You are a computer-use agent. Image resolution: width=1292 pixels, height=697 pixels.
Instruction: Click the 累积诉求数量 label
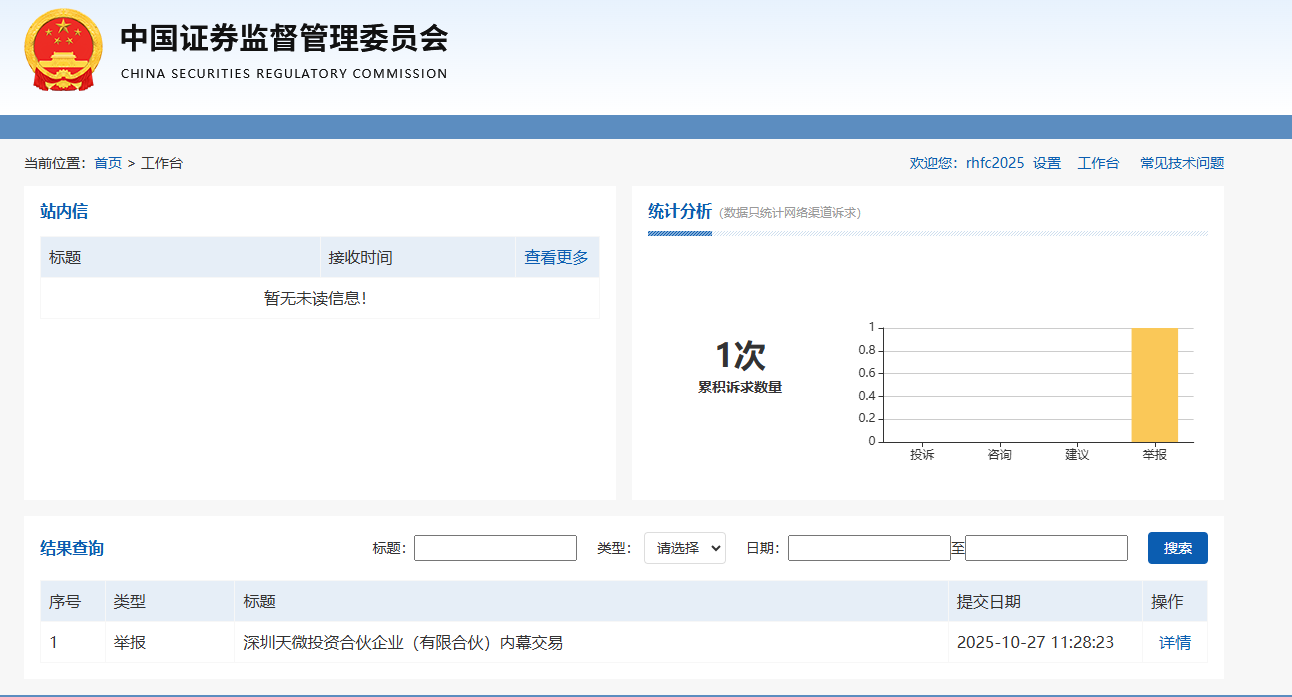(x=740, y=387)
